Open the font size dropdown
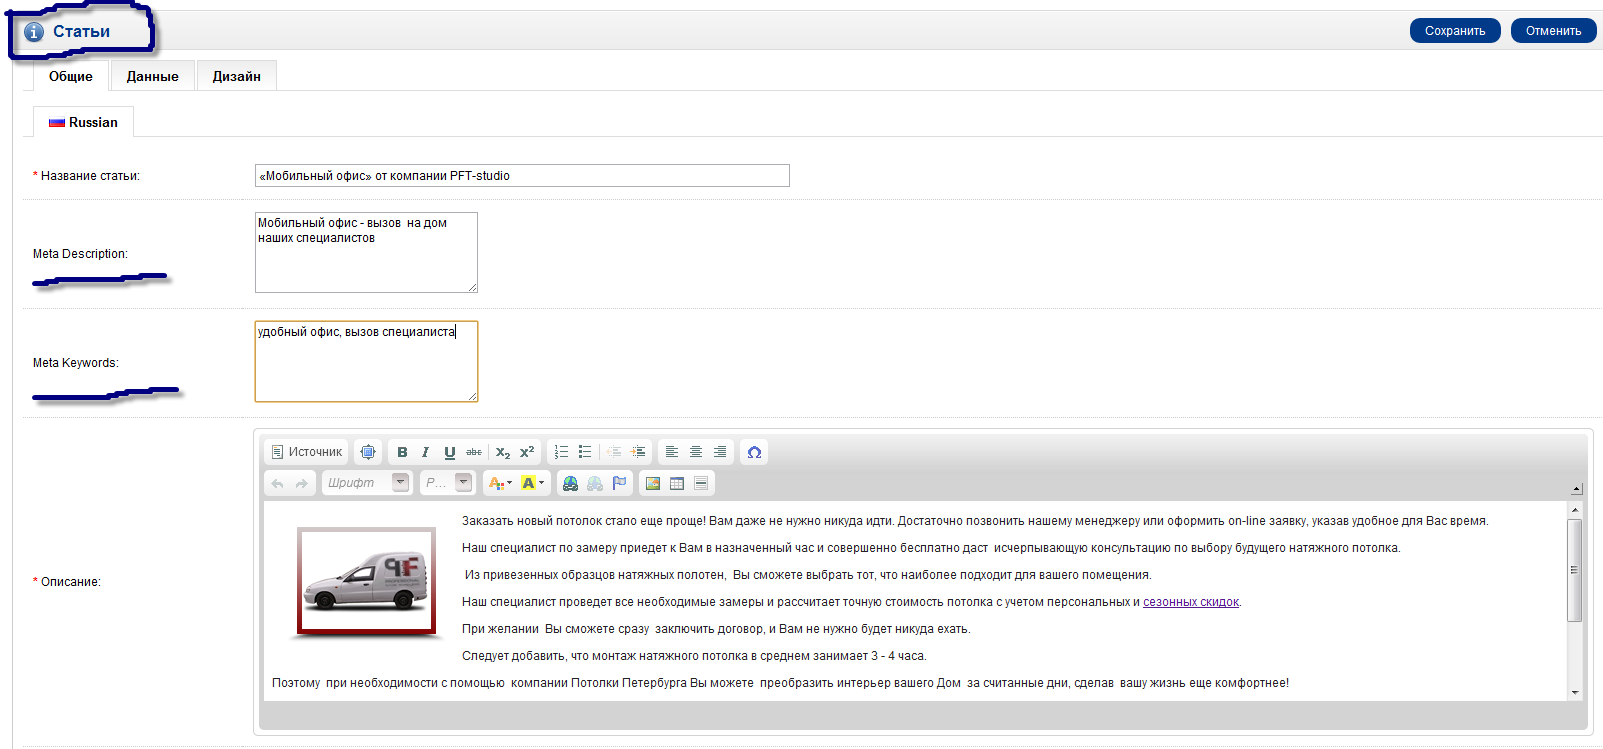 (x=463, y=482)
